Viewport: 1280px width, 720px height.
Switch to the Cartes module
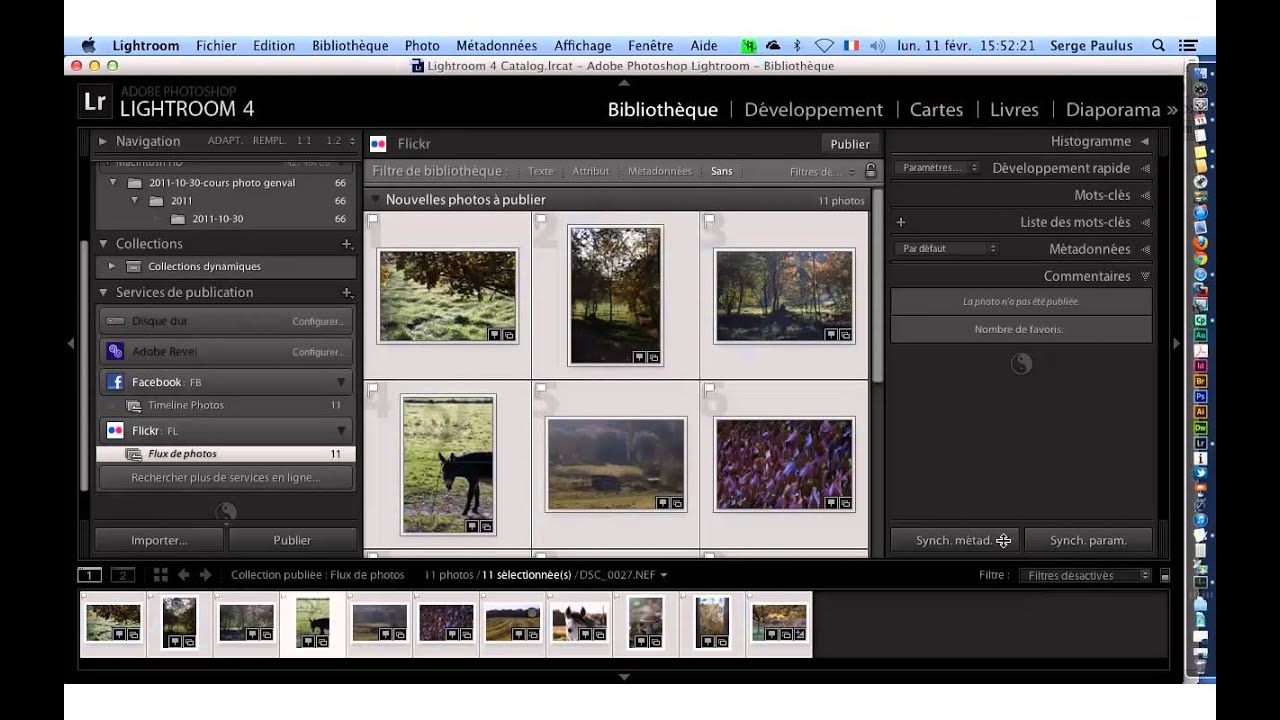936,110
